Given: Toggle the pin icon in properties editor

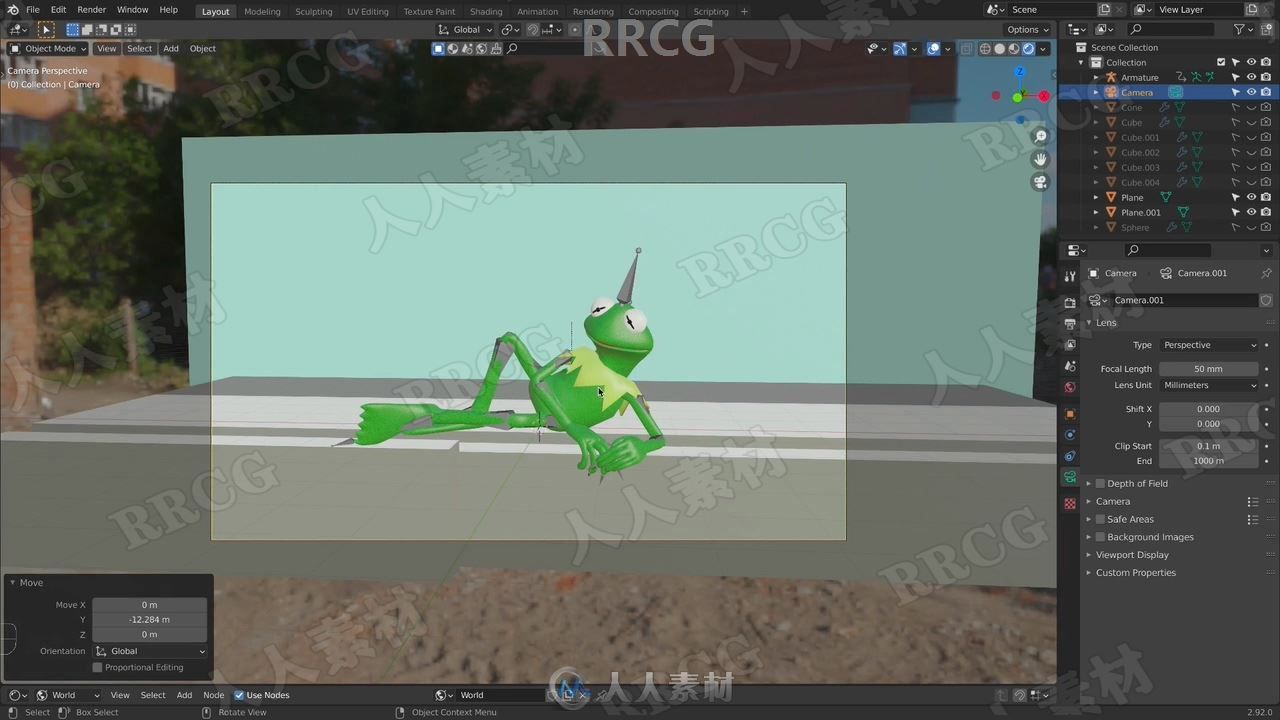Looking at the screenshot, I should point(1266,273).
